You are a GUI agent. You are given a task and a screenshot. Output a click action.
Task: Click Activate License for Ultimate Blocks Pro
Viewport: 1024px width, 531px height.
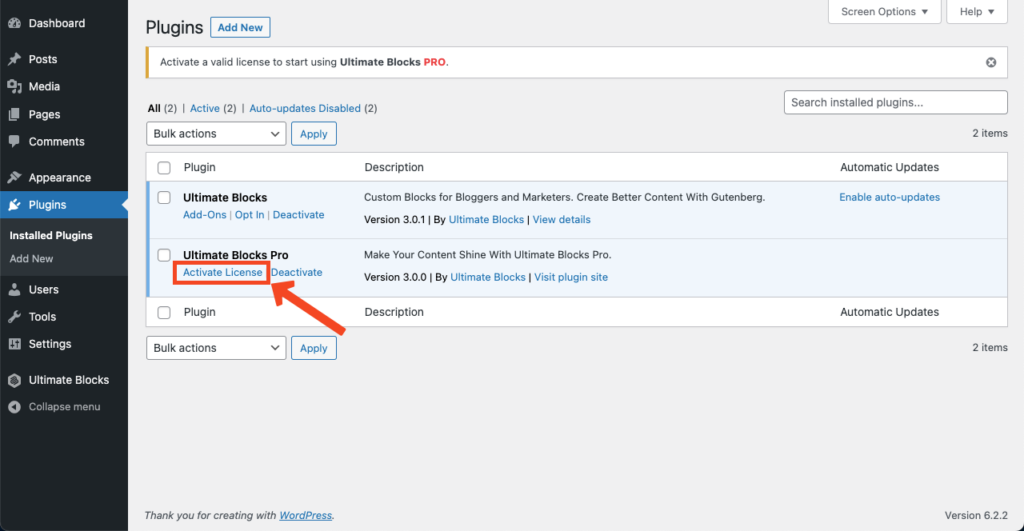(222, 272)
